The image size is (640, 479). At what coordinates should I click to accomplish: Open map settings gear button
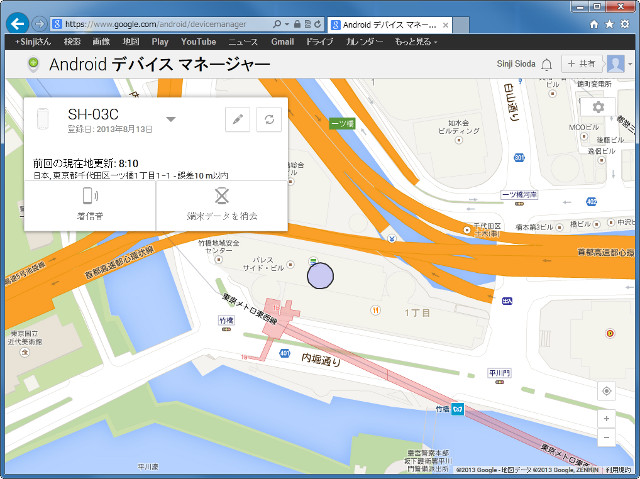598,107
